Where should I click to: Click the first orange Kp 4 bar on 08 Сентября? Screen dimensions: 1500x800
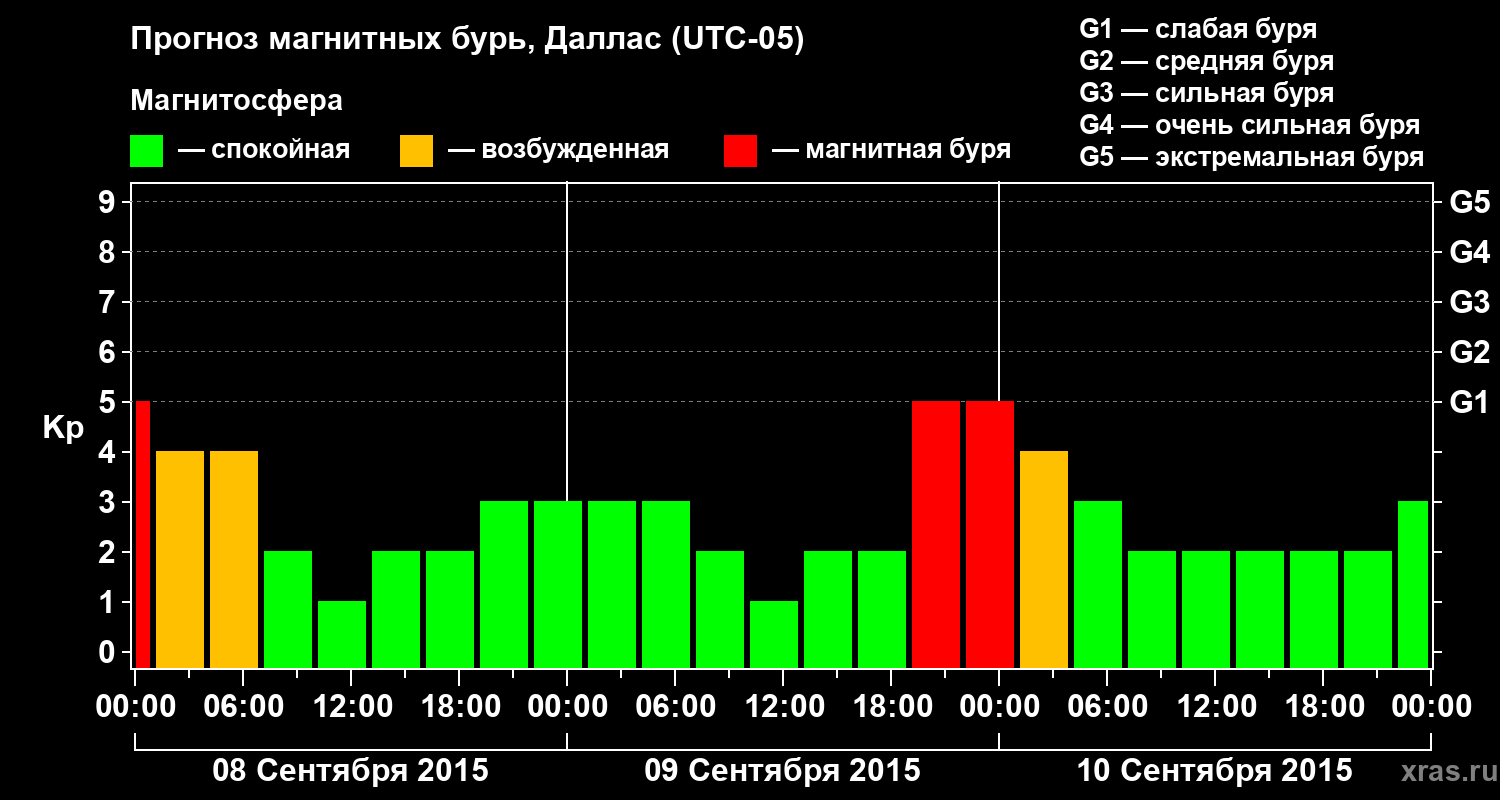[x=180, y=559]
